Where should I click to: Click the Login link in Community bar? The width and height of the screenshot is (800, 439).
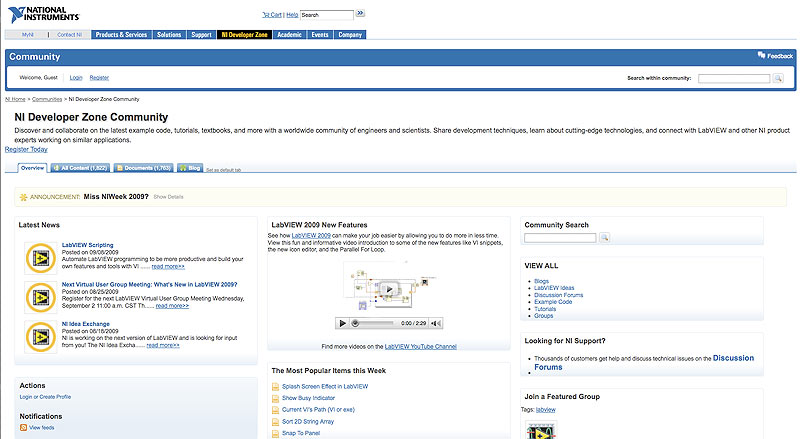click(76, 78)
